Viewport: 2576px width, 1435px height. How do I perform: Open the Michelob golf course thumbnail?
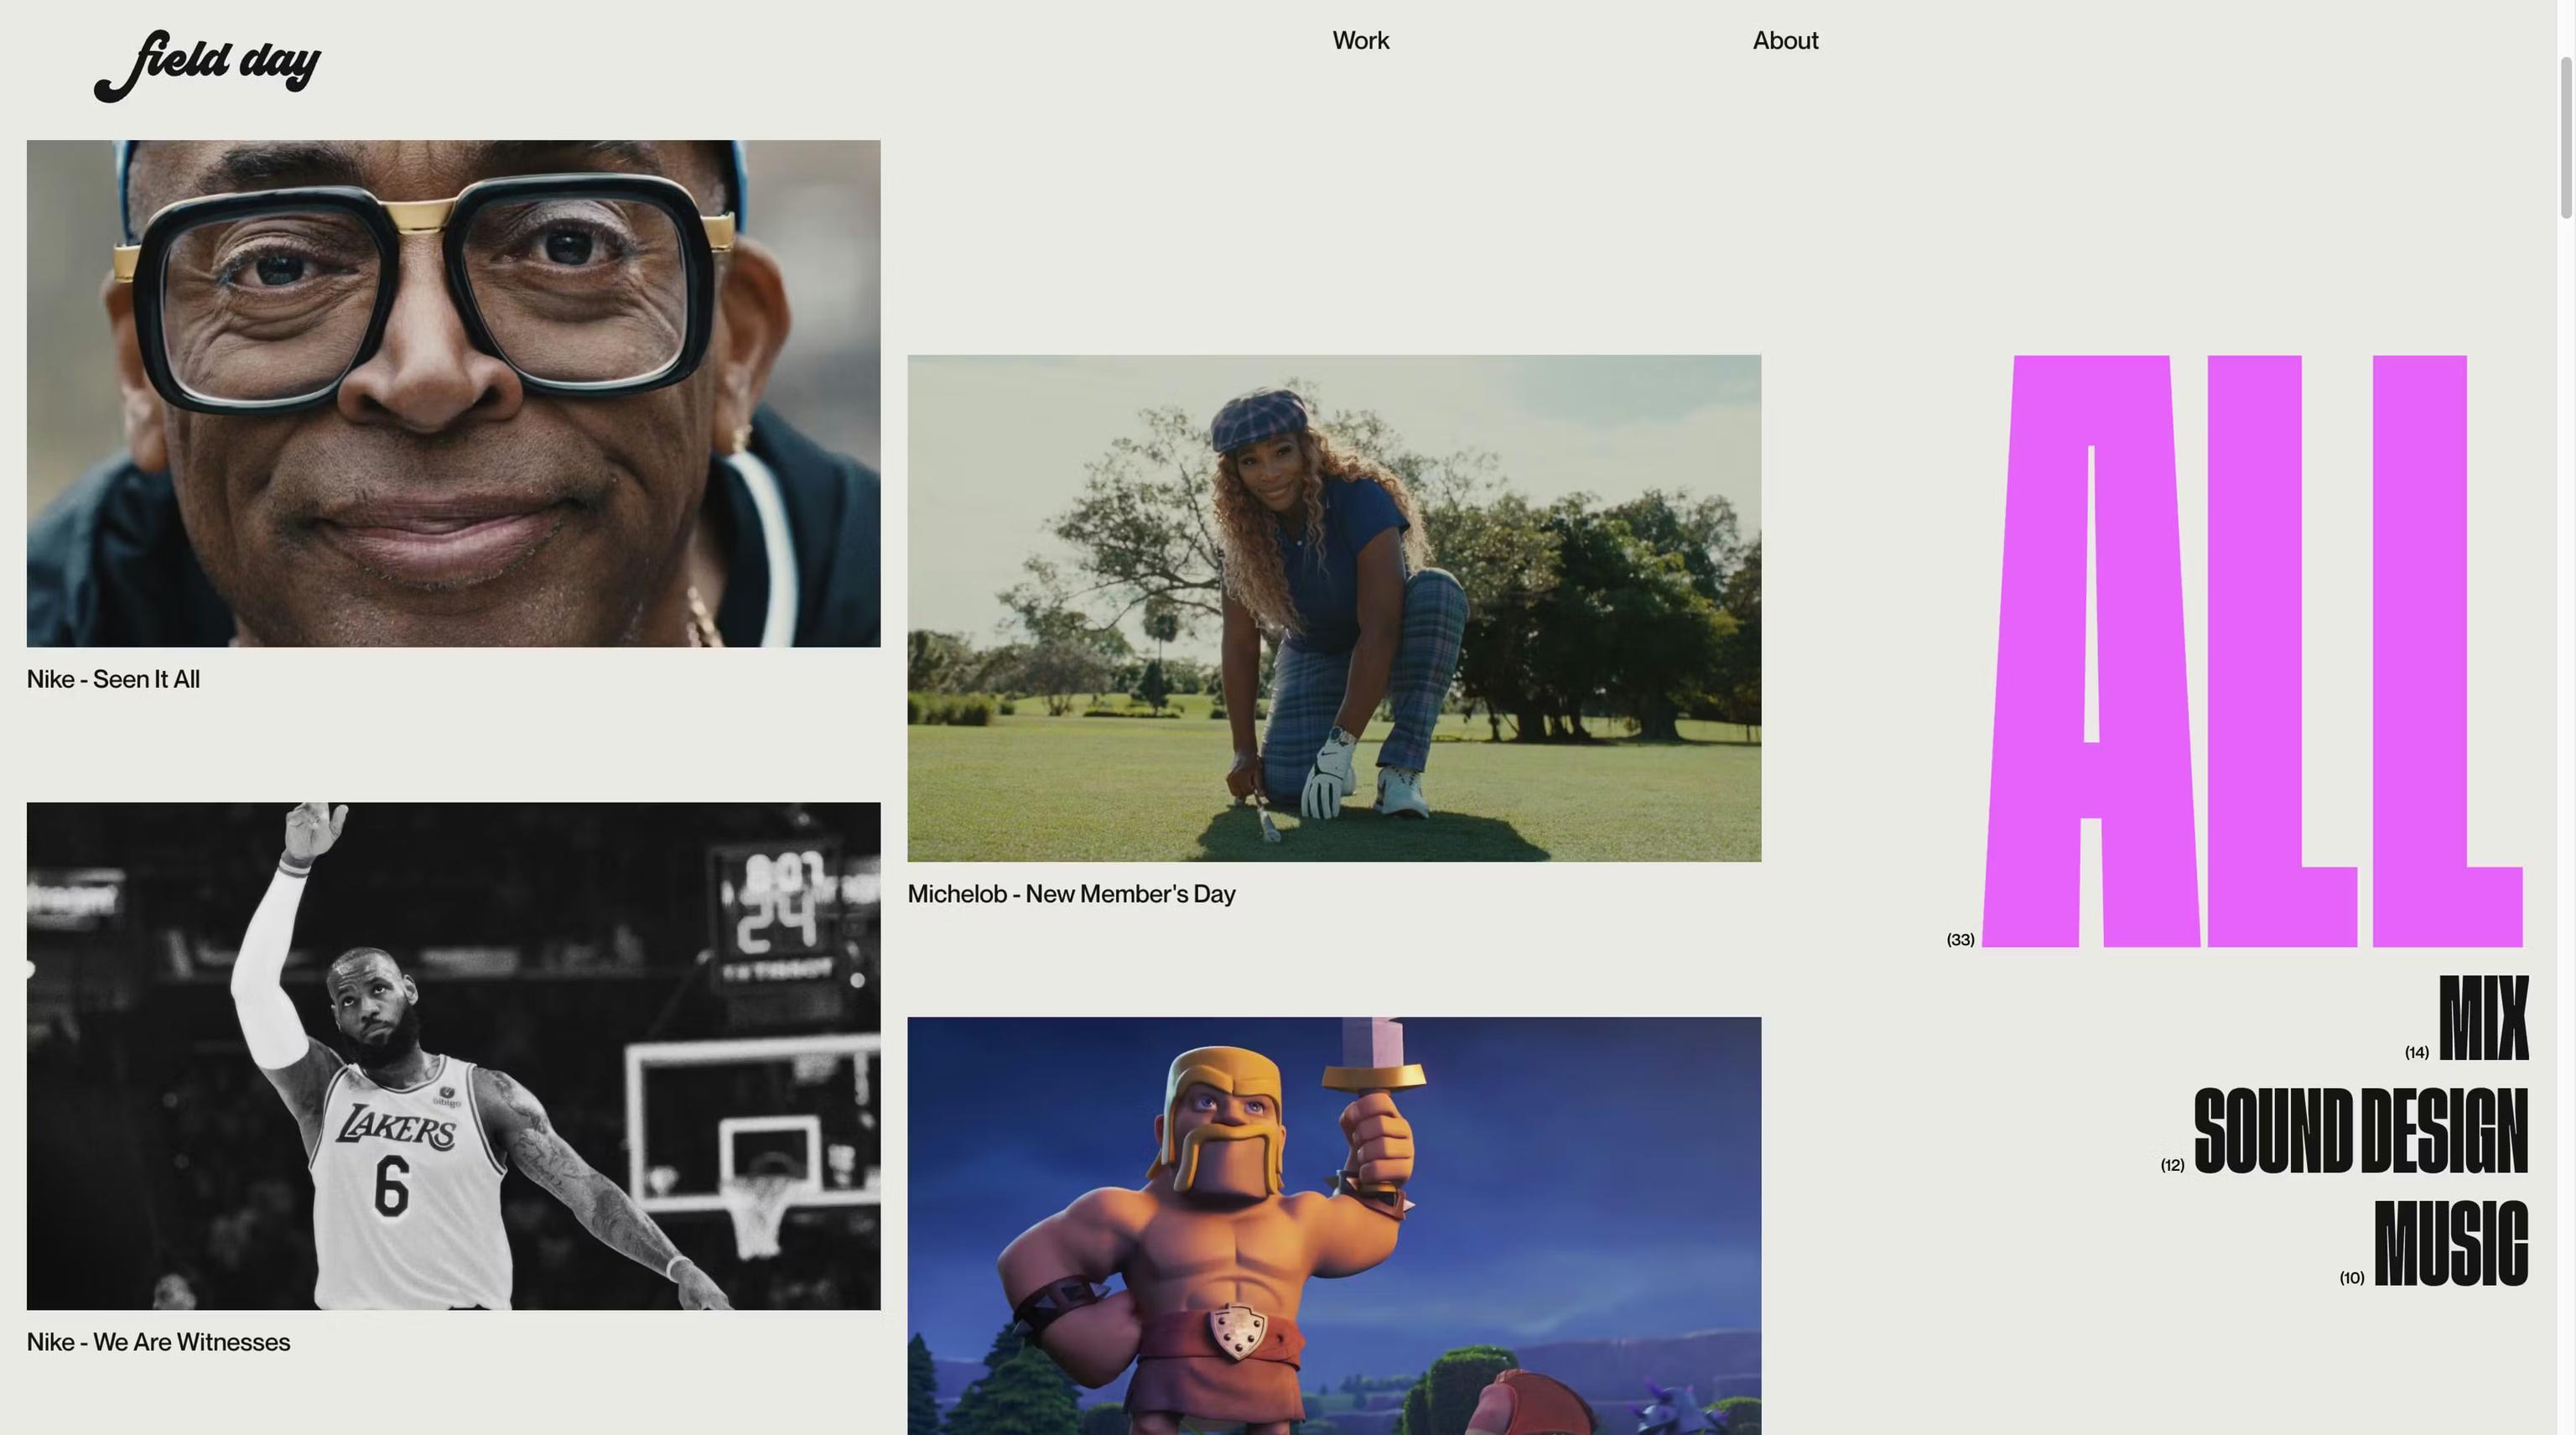(x=1333, y=608)
